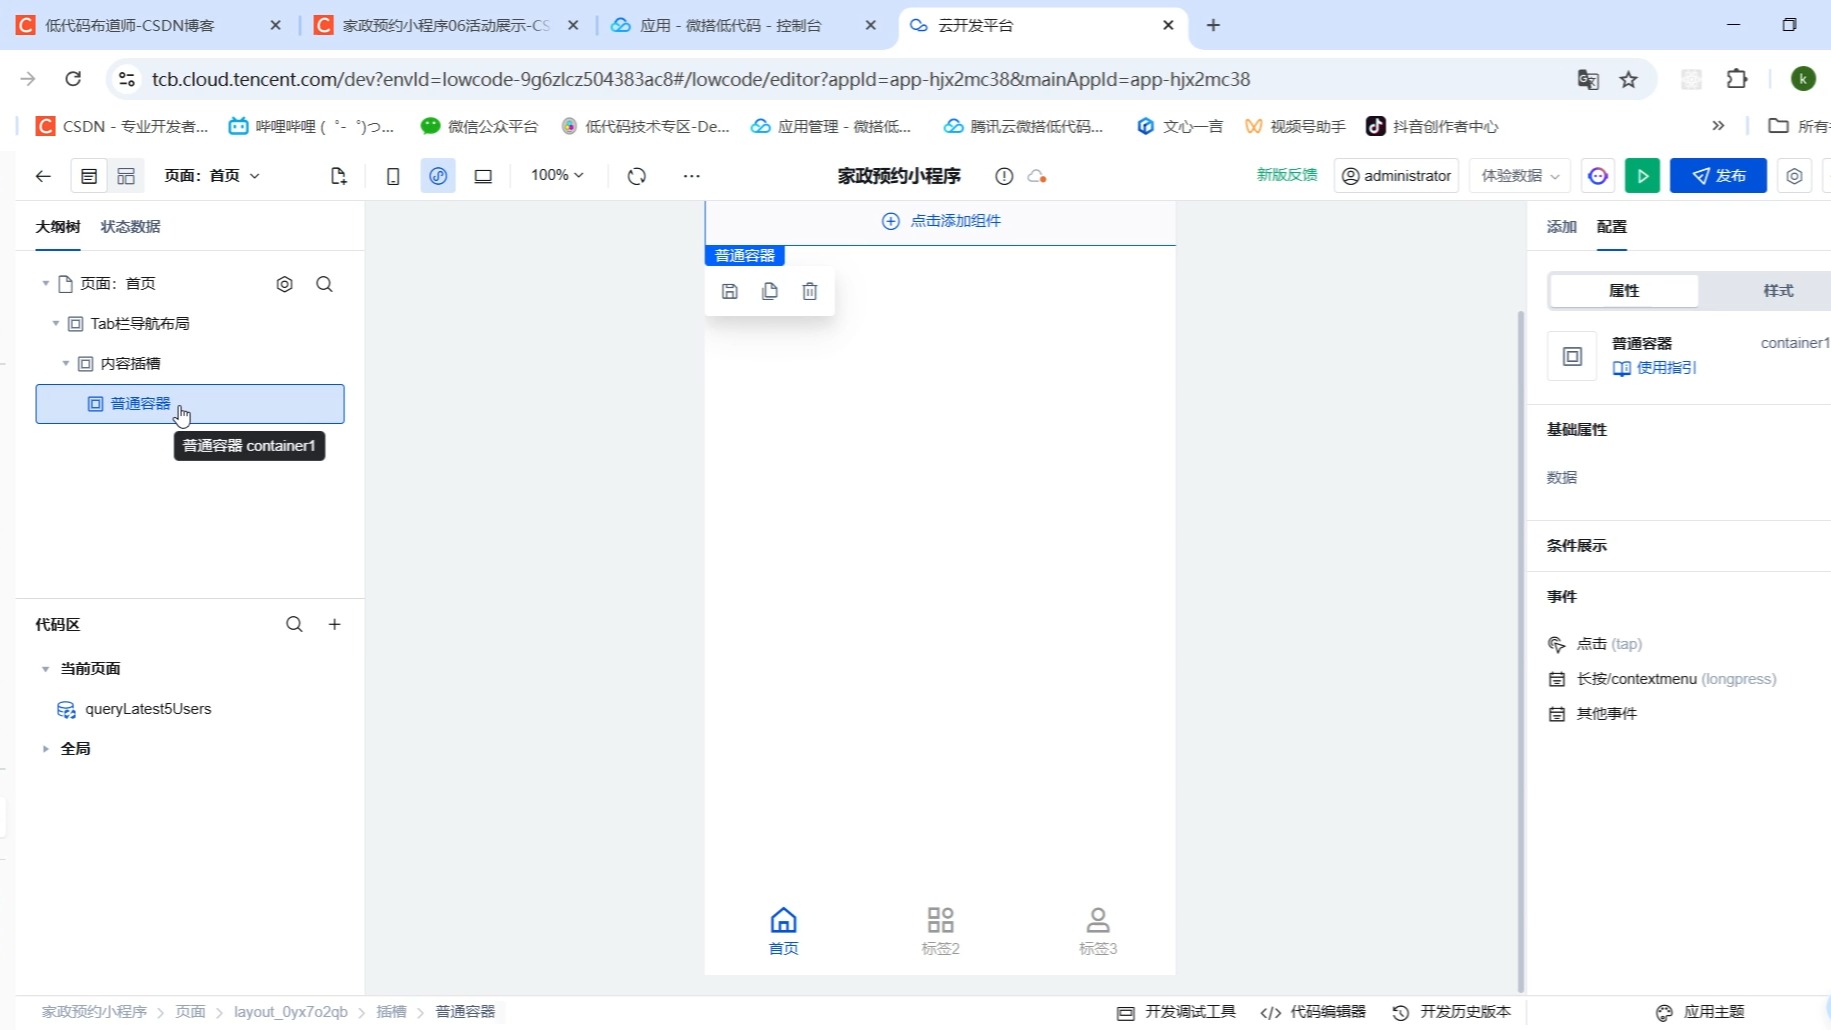1831x1030 pixels.
Task: Search outline tree with magnifier icon
Action: [x=324, y=284]
